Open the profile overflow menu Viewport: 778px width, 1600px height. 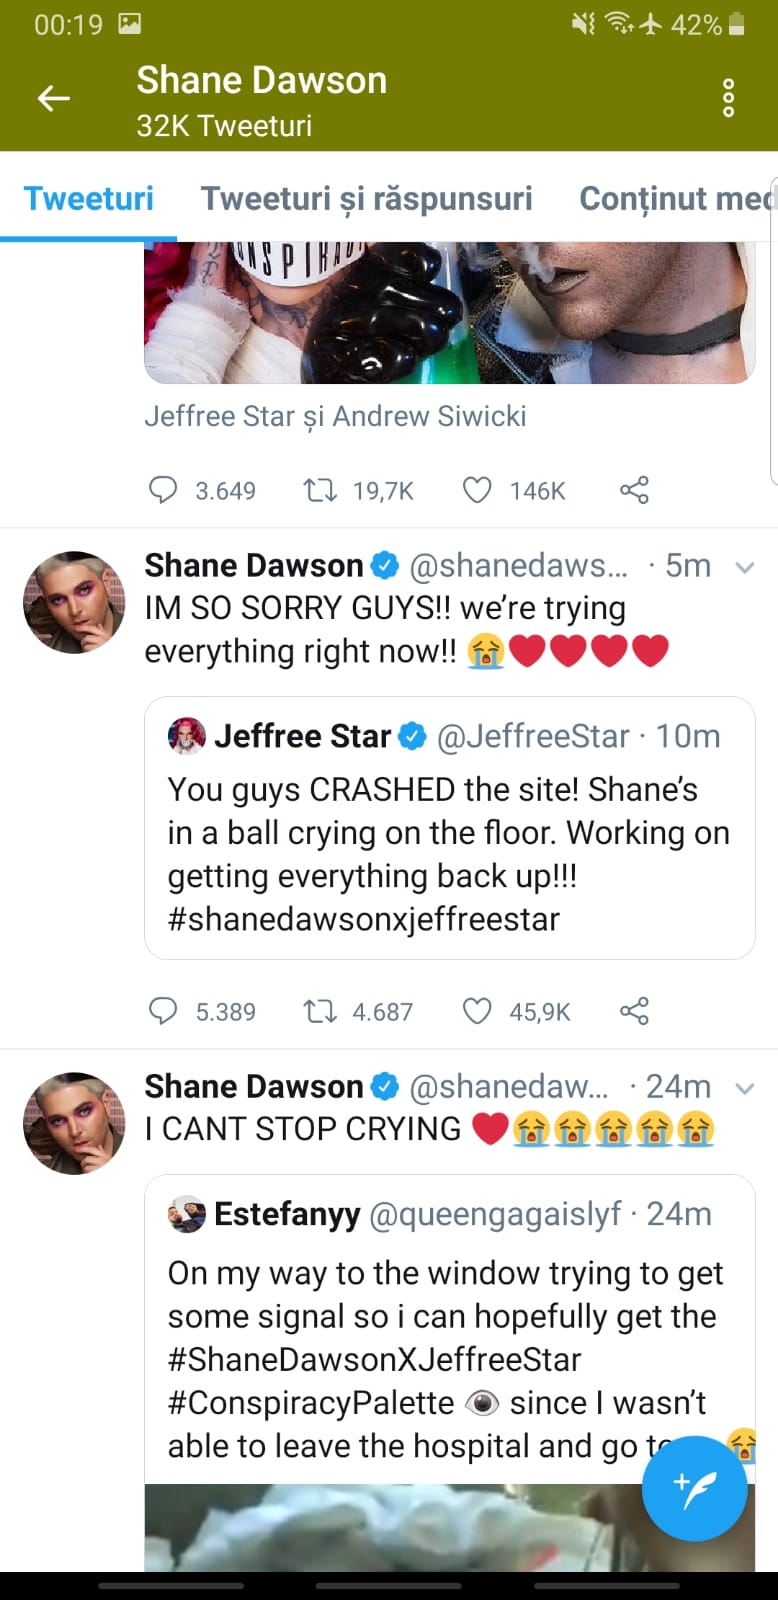point(727,98)
